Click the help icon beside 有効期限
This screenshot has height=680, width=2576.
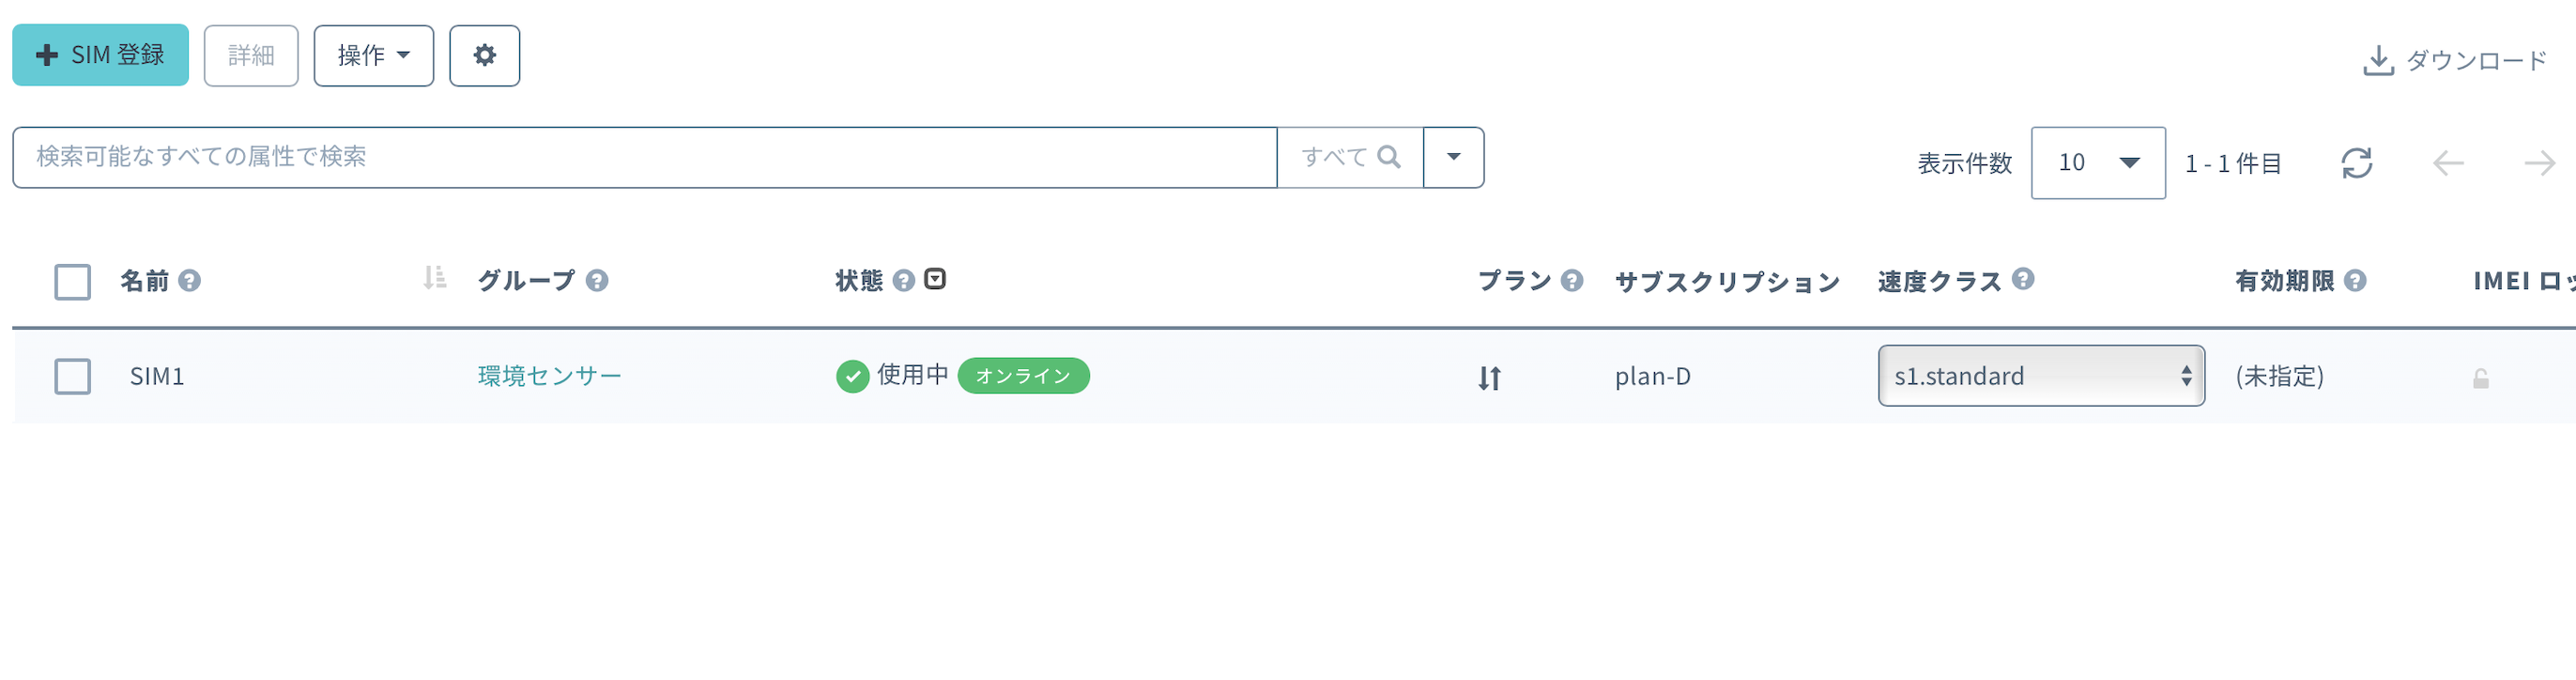point(2355,281)
